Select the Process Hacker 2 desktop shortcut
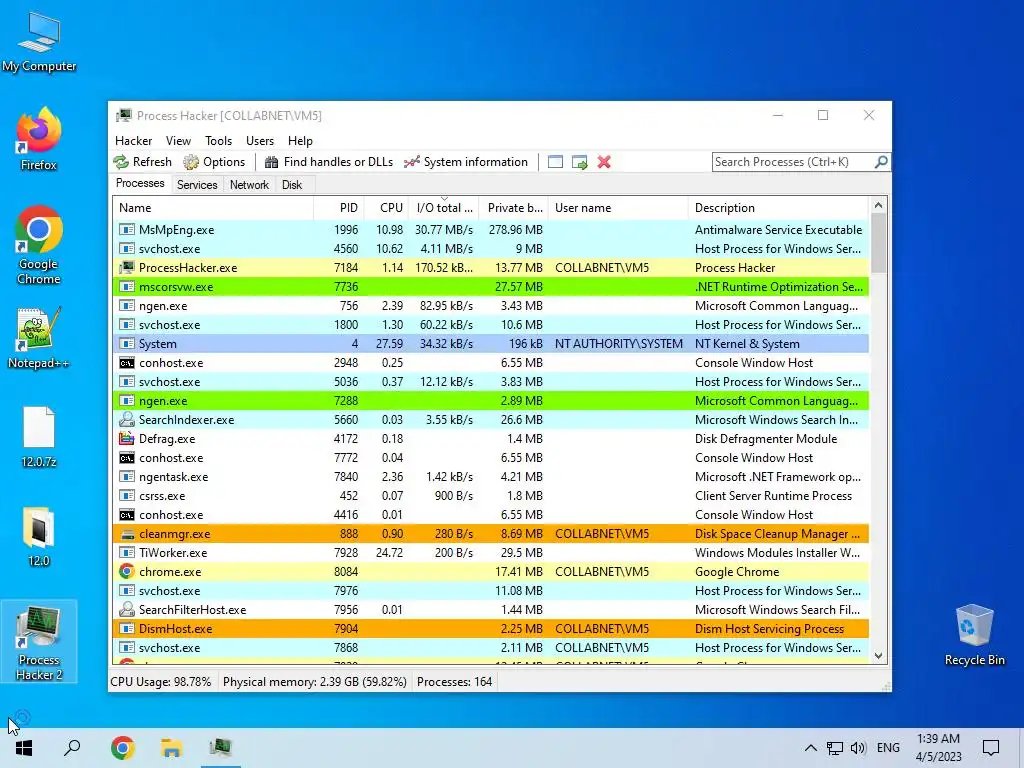The height and width of the screenshot is (768, 1024). click(x=39, y=641)
